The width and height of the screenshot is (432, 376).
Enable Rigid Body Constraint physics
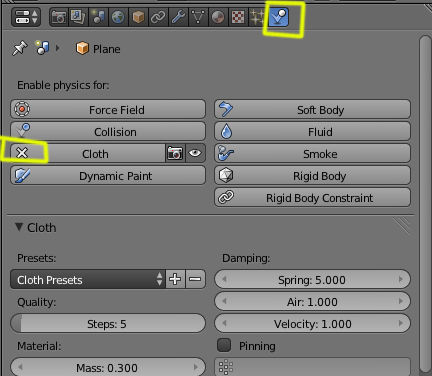point(312,197)
